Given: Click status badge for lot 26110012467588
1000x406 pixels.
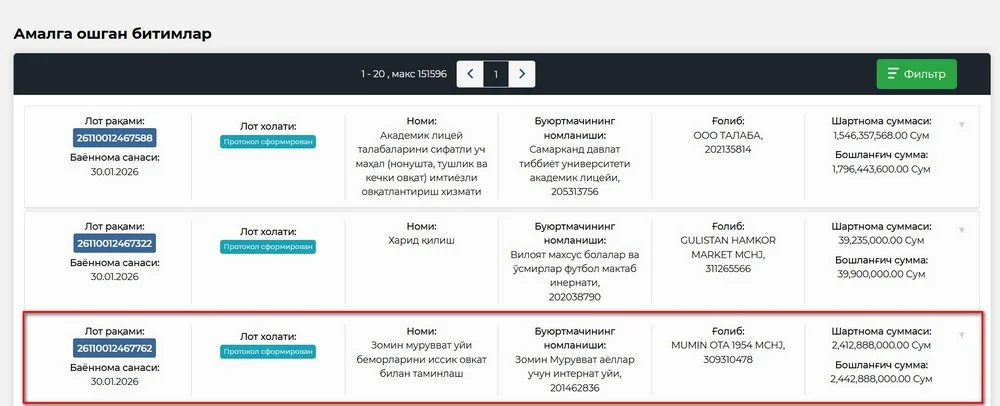Looking at the screenshot, I should click(x=268, y=142).
